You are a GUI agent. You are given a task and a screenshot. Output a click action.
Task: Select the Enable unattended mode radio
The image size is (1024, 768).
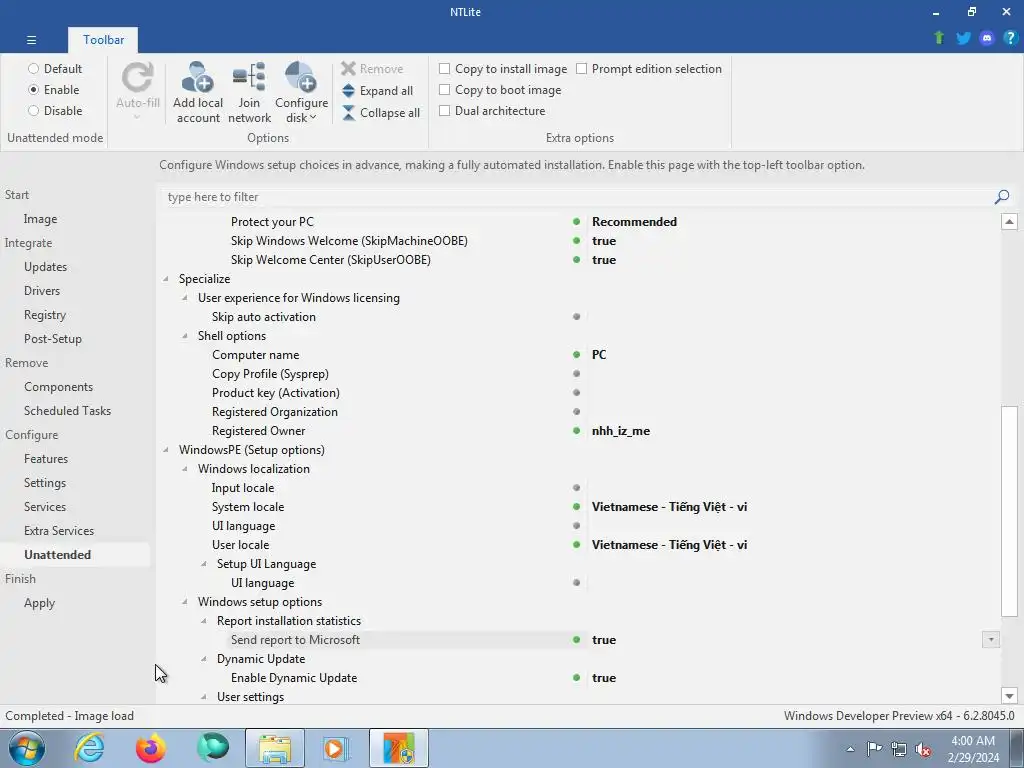(x=33, y=89)
